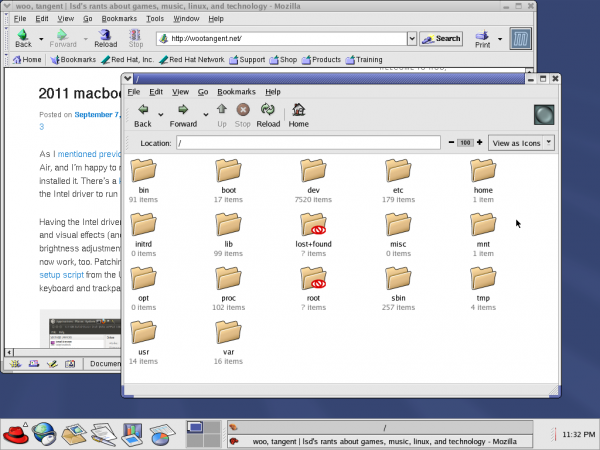This screenshot has width=600, height=450.
Task: Open file manager Bookmarks menu
Action: click(x=236, y=92)
